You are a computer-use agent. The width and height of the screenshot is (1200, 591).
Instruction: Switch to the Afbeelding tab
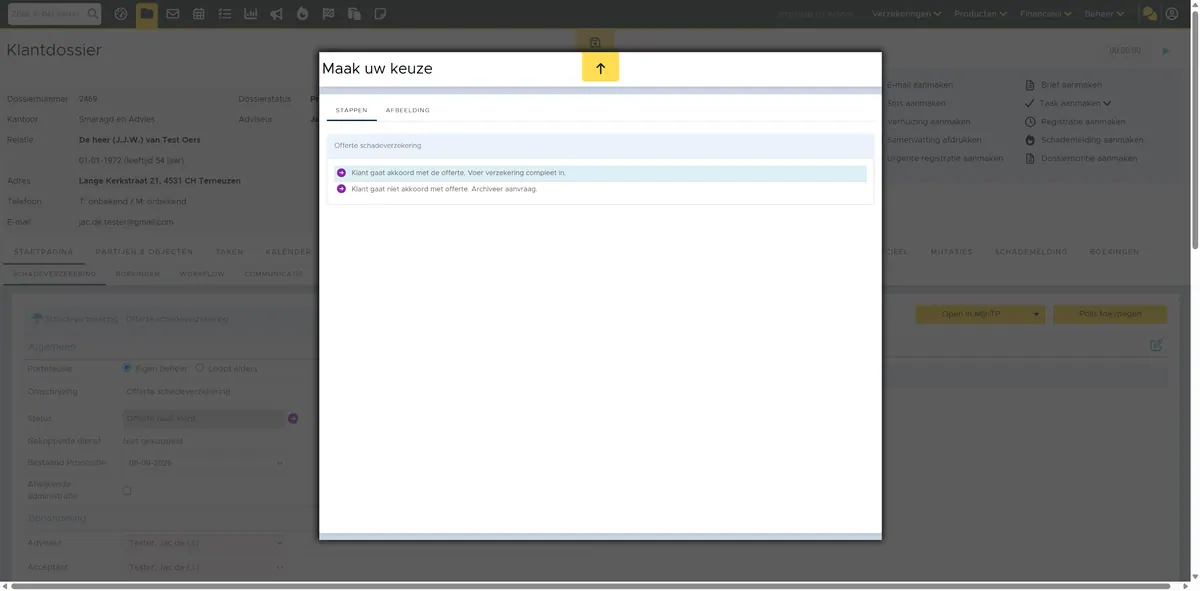click(x=408, y=110)
